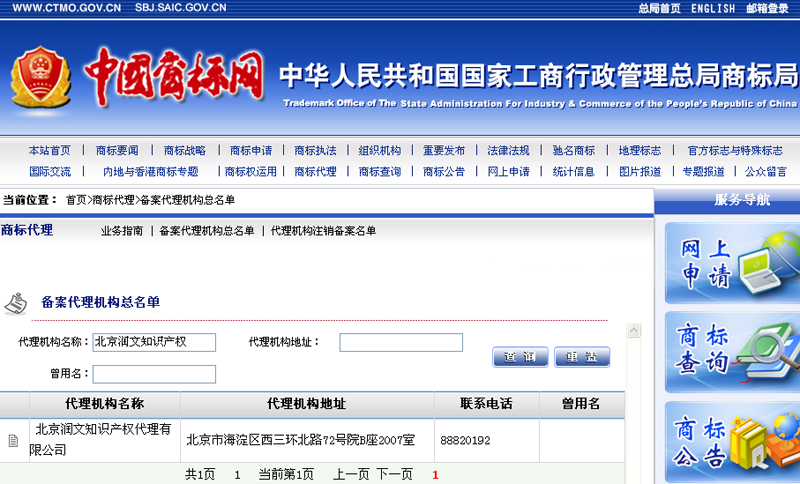This screenshot has height=484, width=800.
Task: Open 商标权运用 menu item
Action: tap(251, 172)
